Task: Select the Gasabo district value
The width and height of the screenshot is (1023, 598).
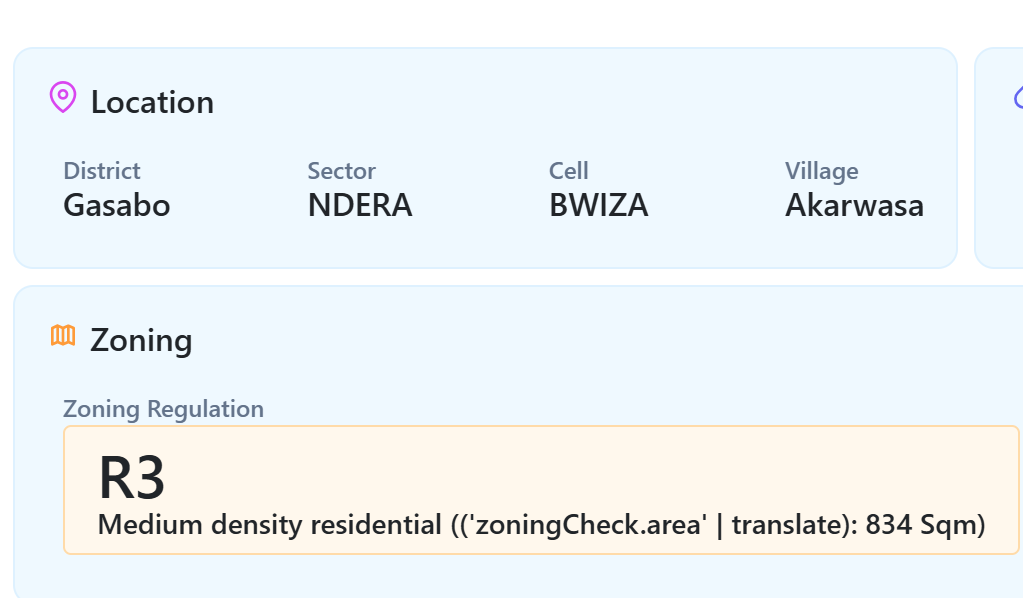Action: point(117,205)
